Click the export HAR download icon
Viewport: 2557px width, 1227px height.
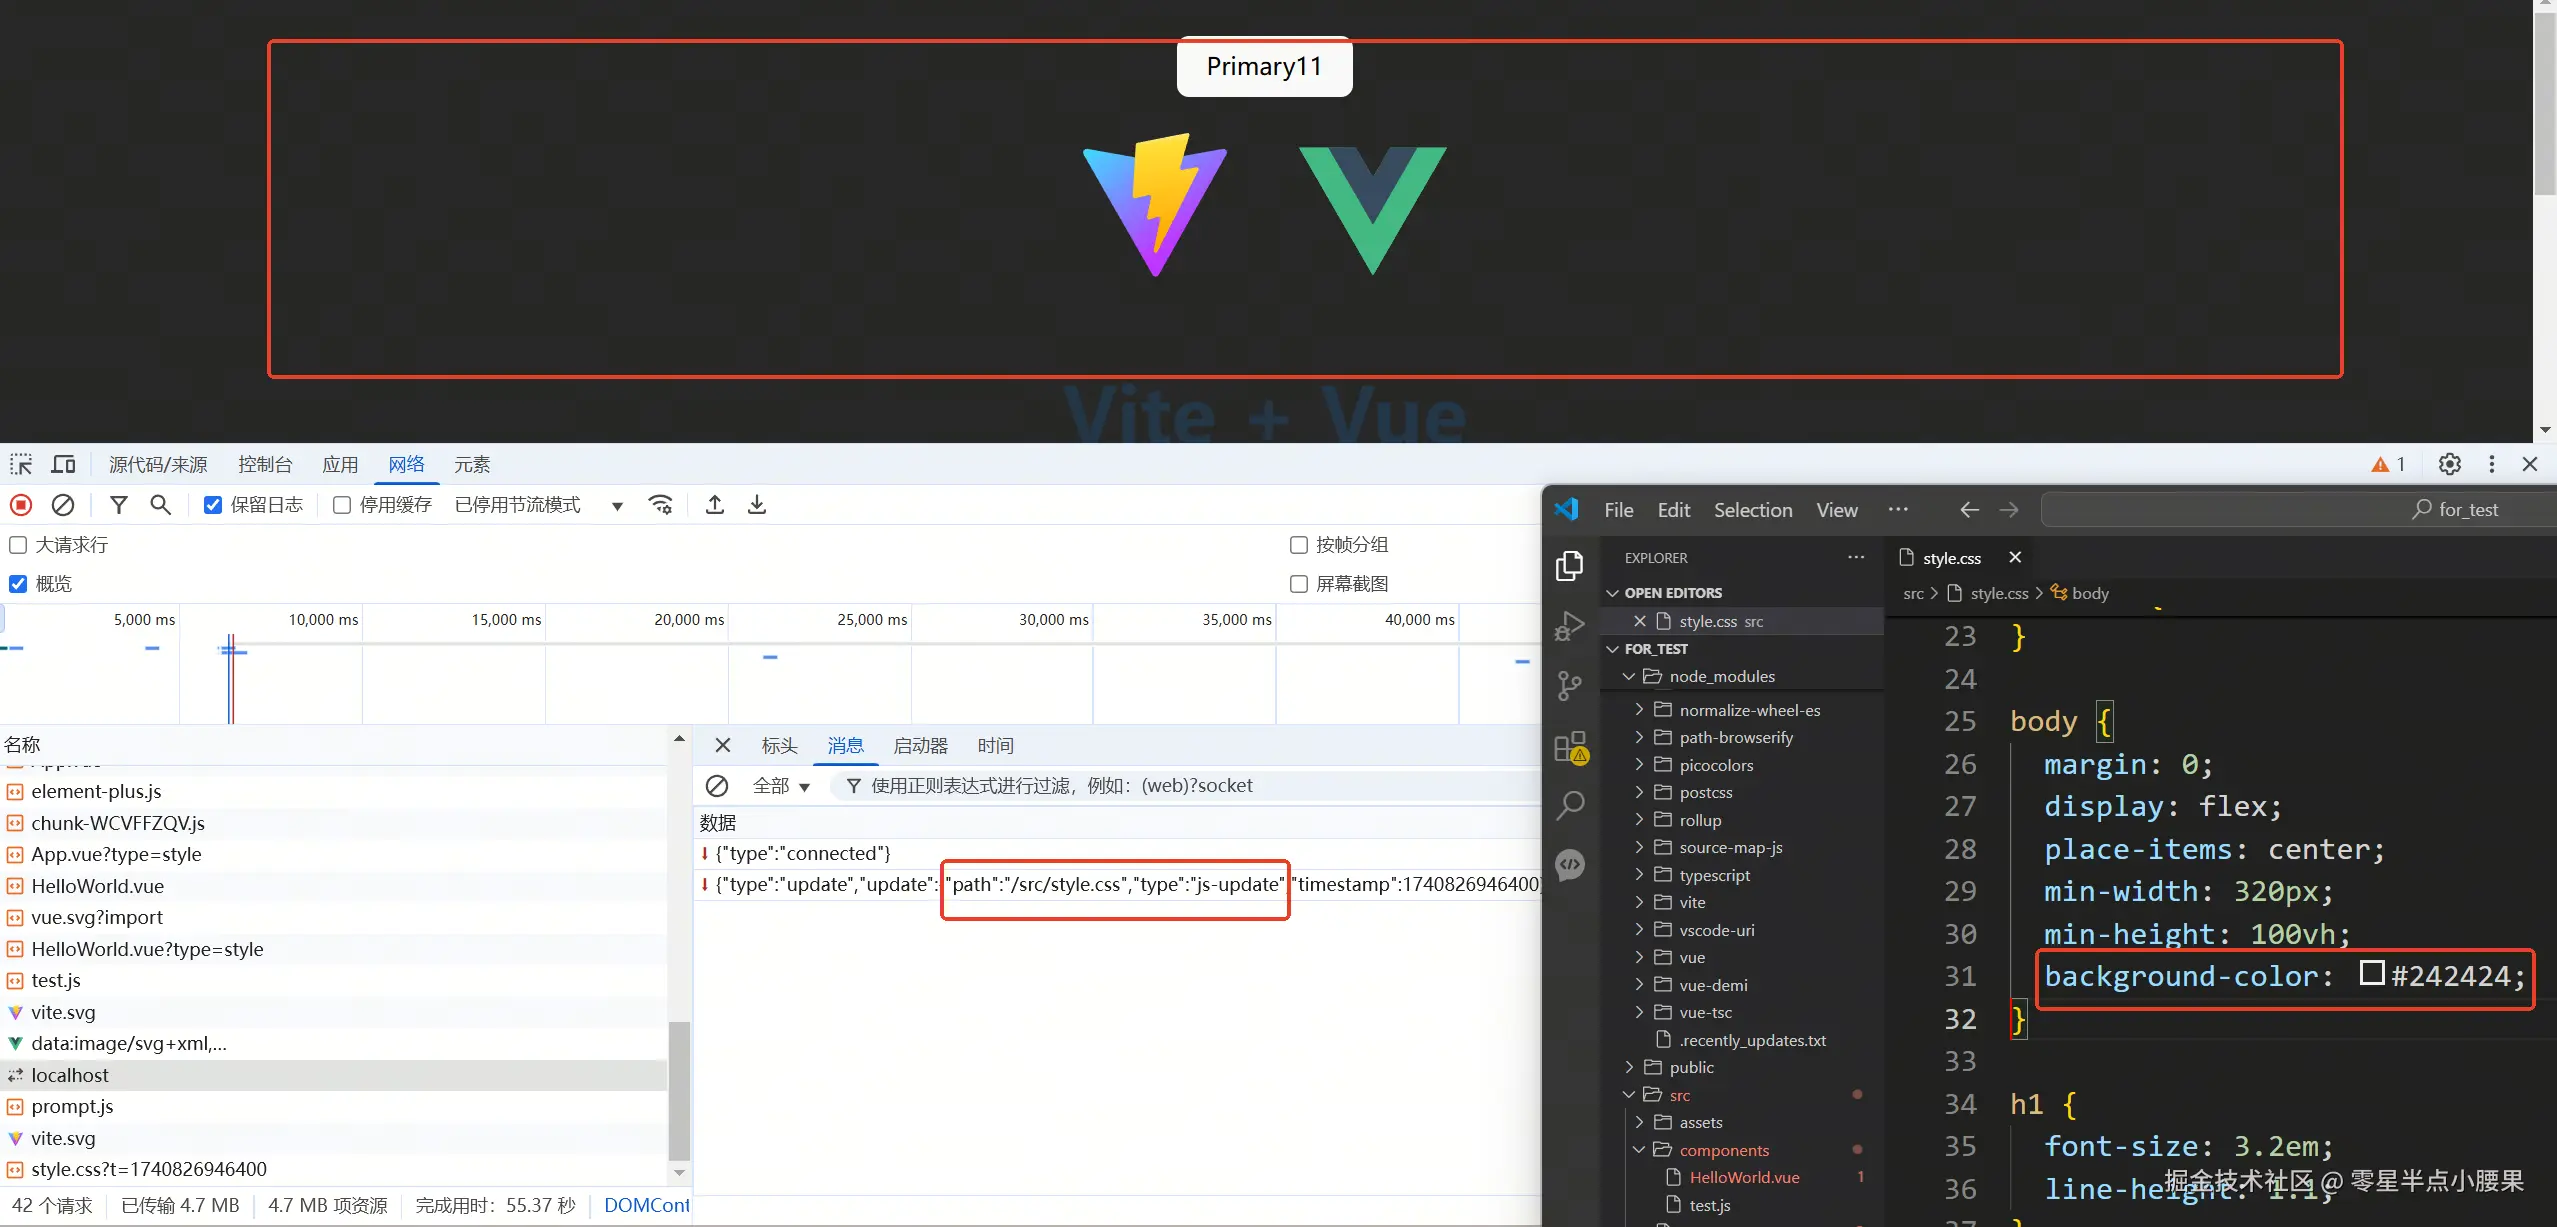point(757,505)
